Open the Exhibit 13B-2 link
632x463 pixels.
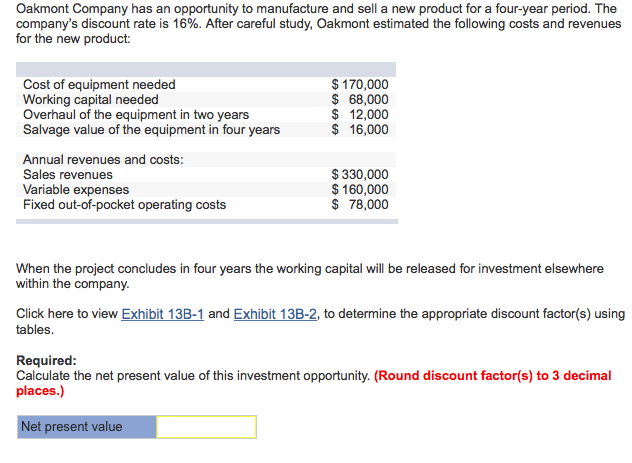[275, 314]
